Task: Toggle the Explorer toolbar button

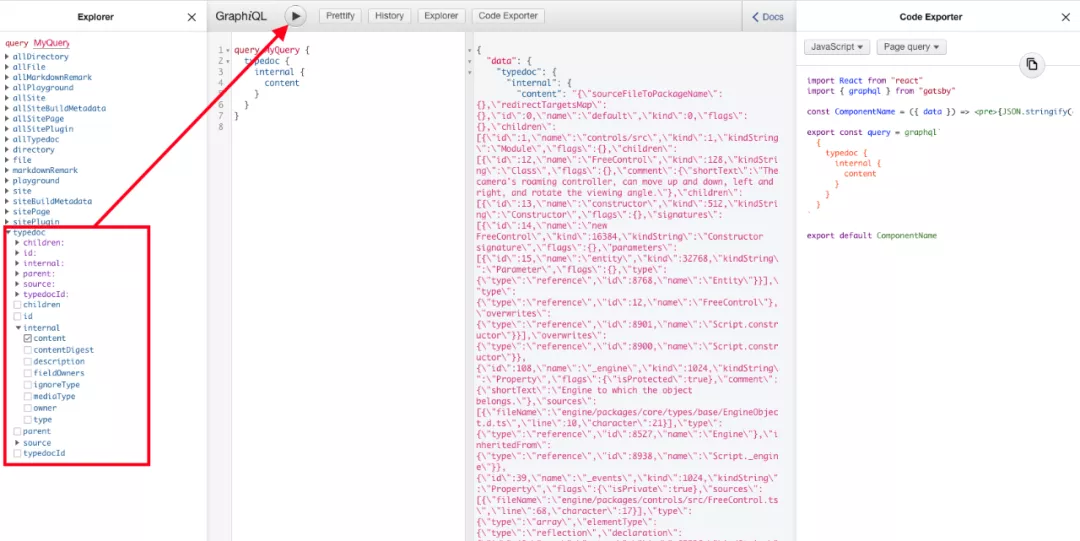Action: click(x=442, y=16)
